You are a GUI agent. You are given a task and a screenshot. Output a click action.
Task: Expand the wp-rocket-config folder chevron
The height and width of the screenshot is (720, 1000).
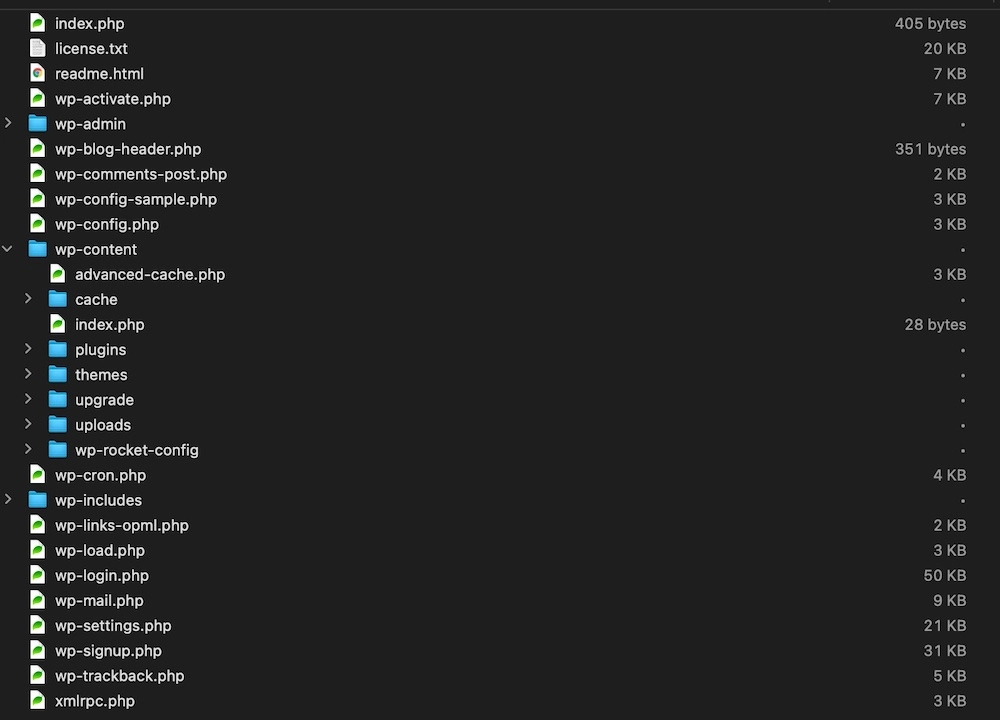[28, 449]
